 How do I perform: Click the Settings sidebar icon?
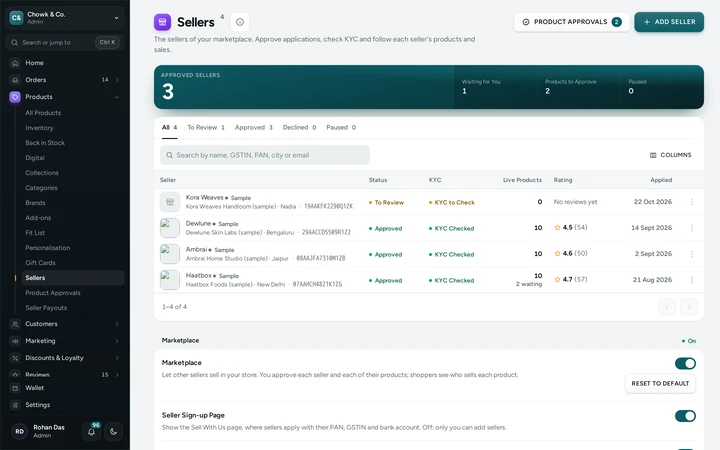tap(15, 405)
